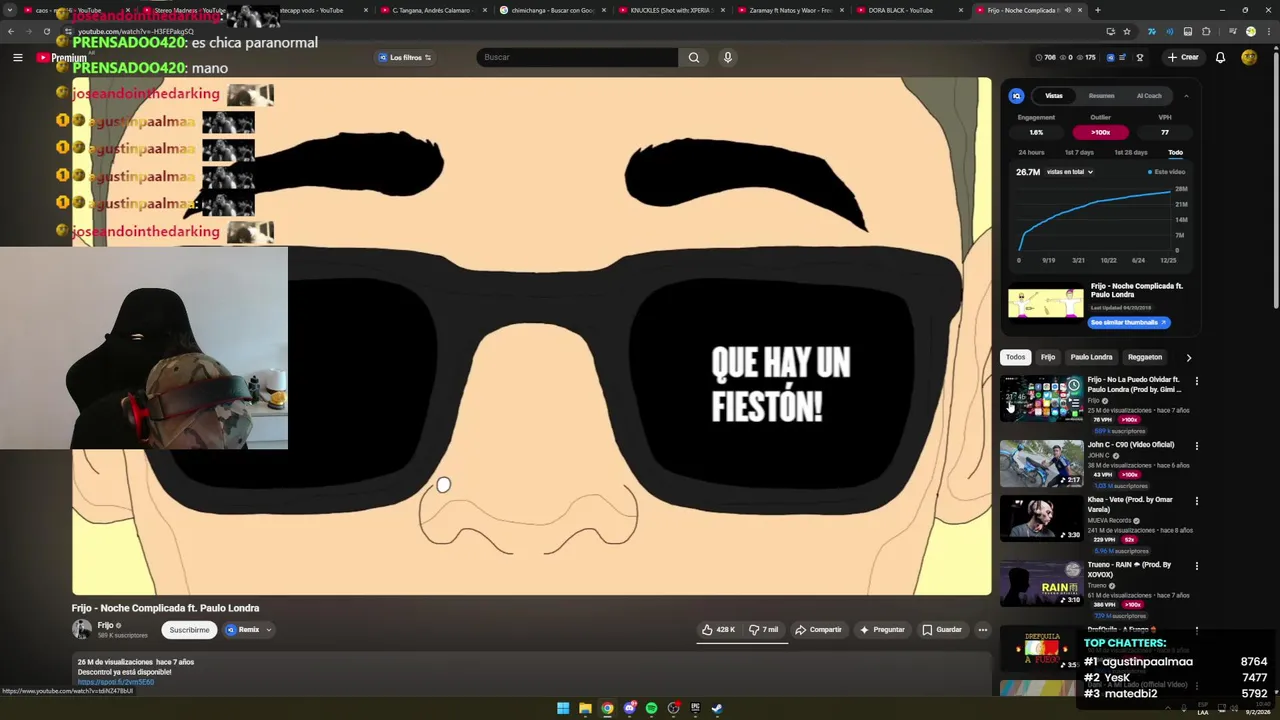1280x720 pixels.
Task: Show more filter chips with arrow
Action: (1188, 357)
